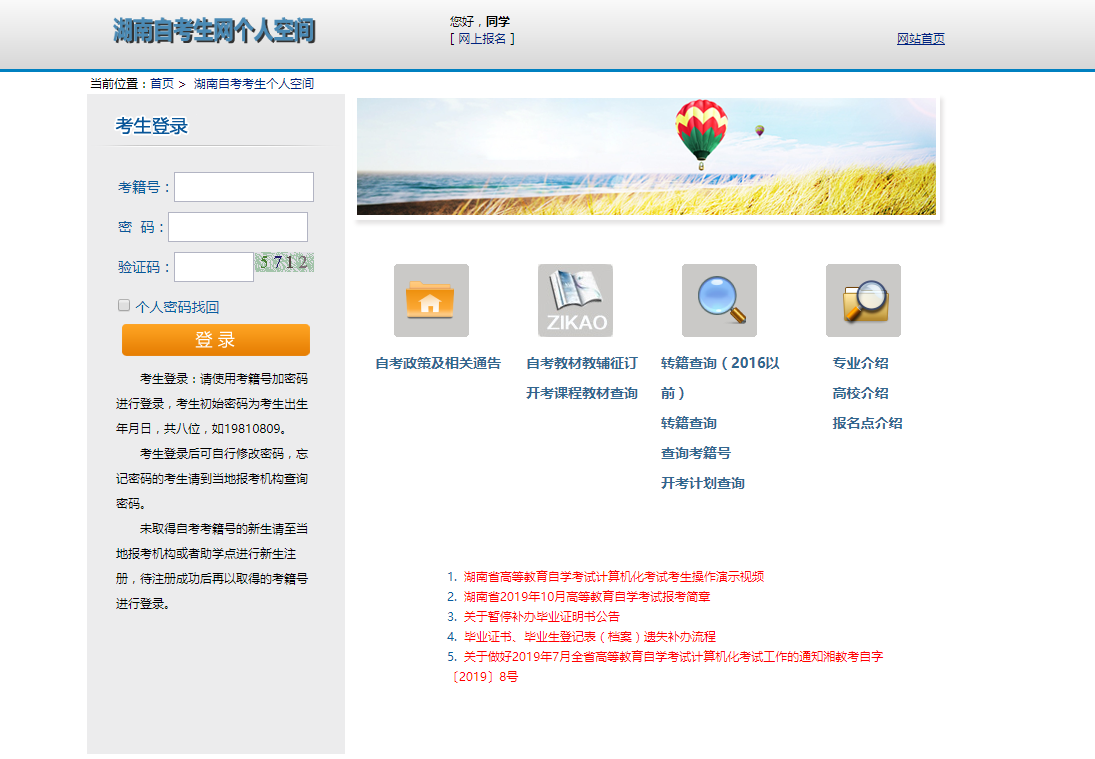The image size is (1095, 759).
Task: Click the orange 登录 button
Action: click(216, 340)
